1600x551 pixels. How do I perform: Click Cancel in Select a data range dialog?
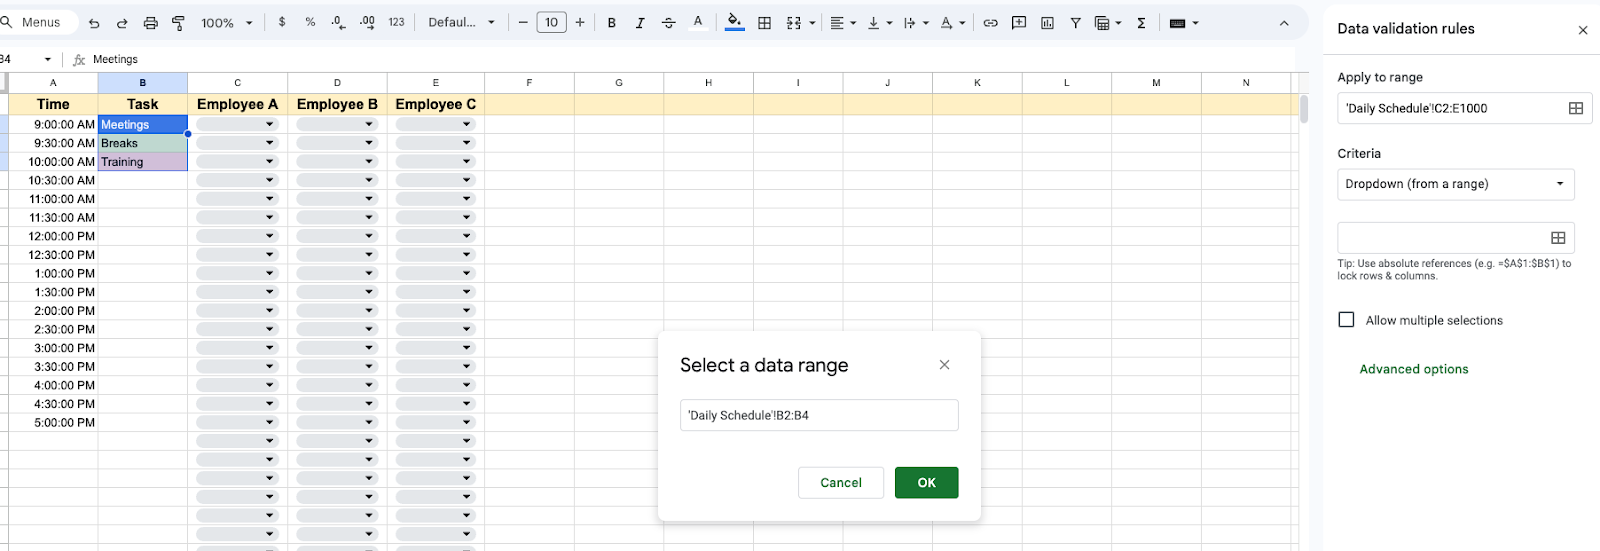point(840,482)
